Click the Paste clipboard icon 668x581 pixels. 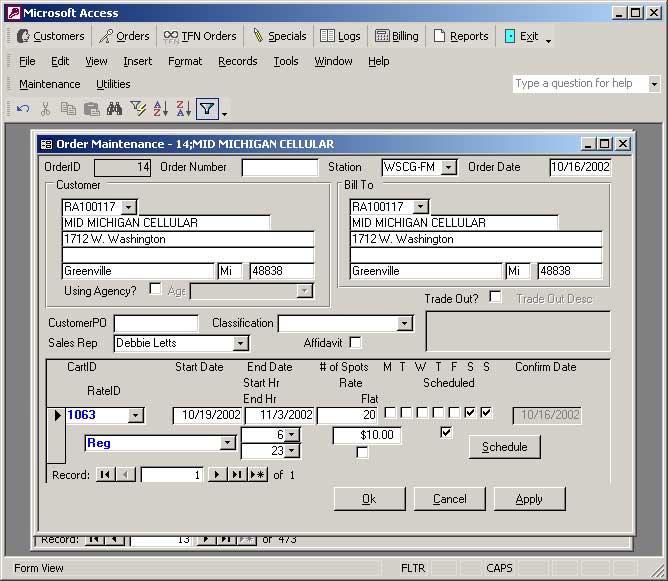(91, 109)
